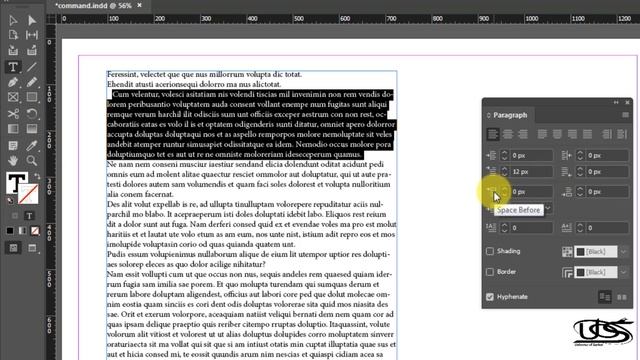Image resolution: width=640 pixels, height=360 pixels.
Task: Activate the Hand tool
Action: click(13, 160)
